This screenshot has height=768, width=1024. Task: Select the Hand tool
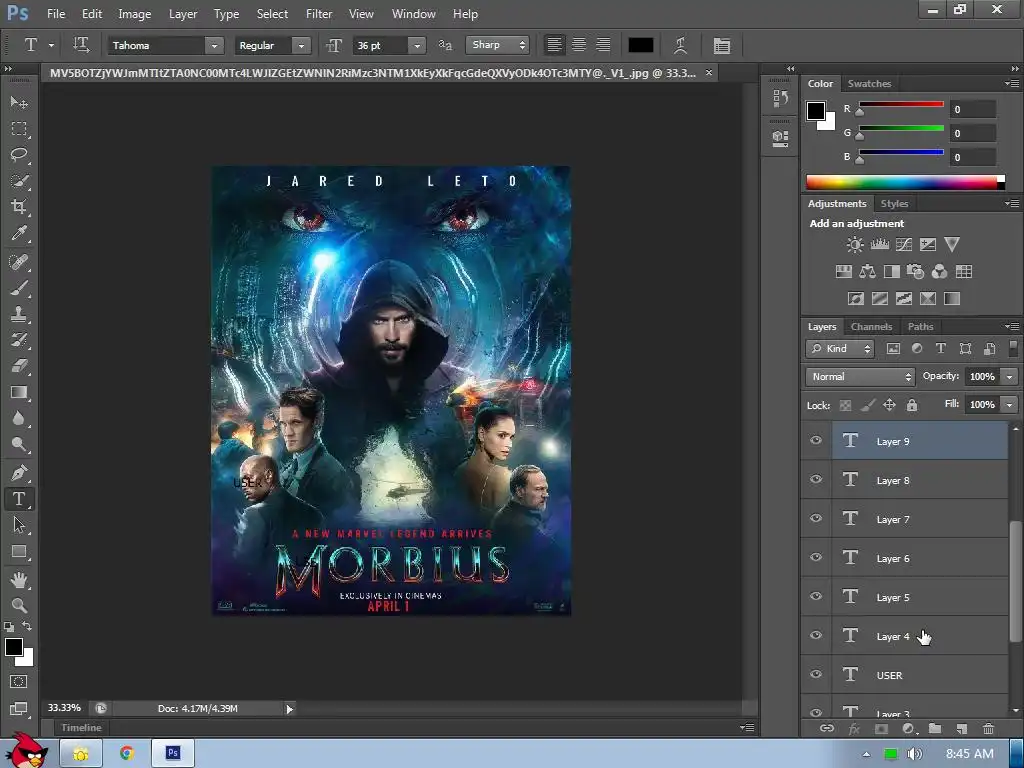point(19,580)
